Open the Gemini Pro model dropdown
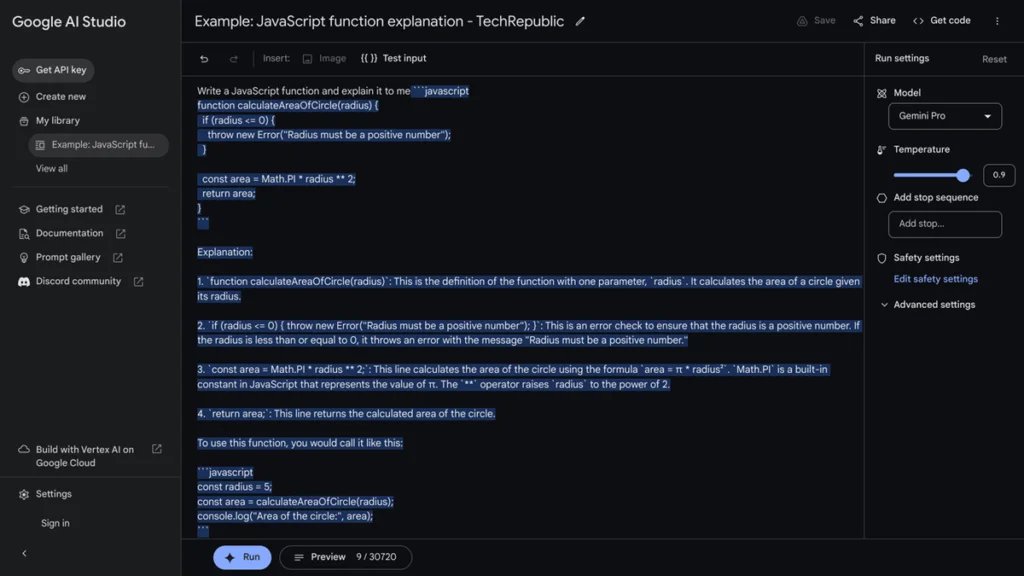This screenshot has width=1024, height=576. tap(943, 116)
